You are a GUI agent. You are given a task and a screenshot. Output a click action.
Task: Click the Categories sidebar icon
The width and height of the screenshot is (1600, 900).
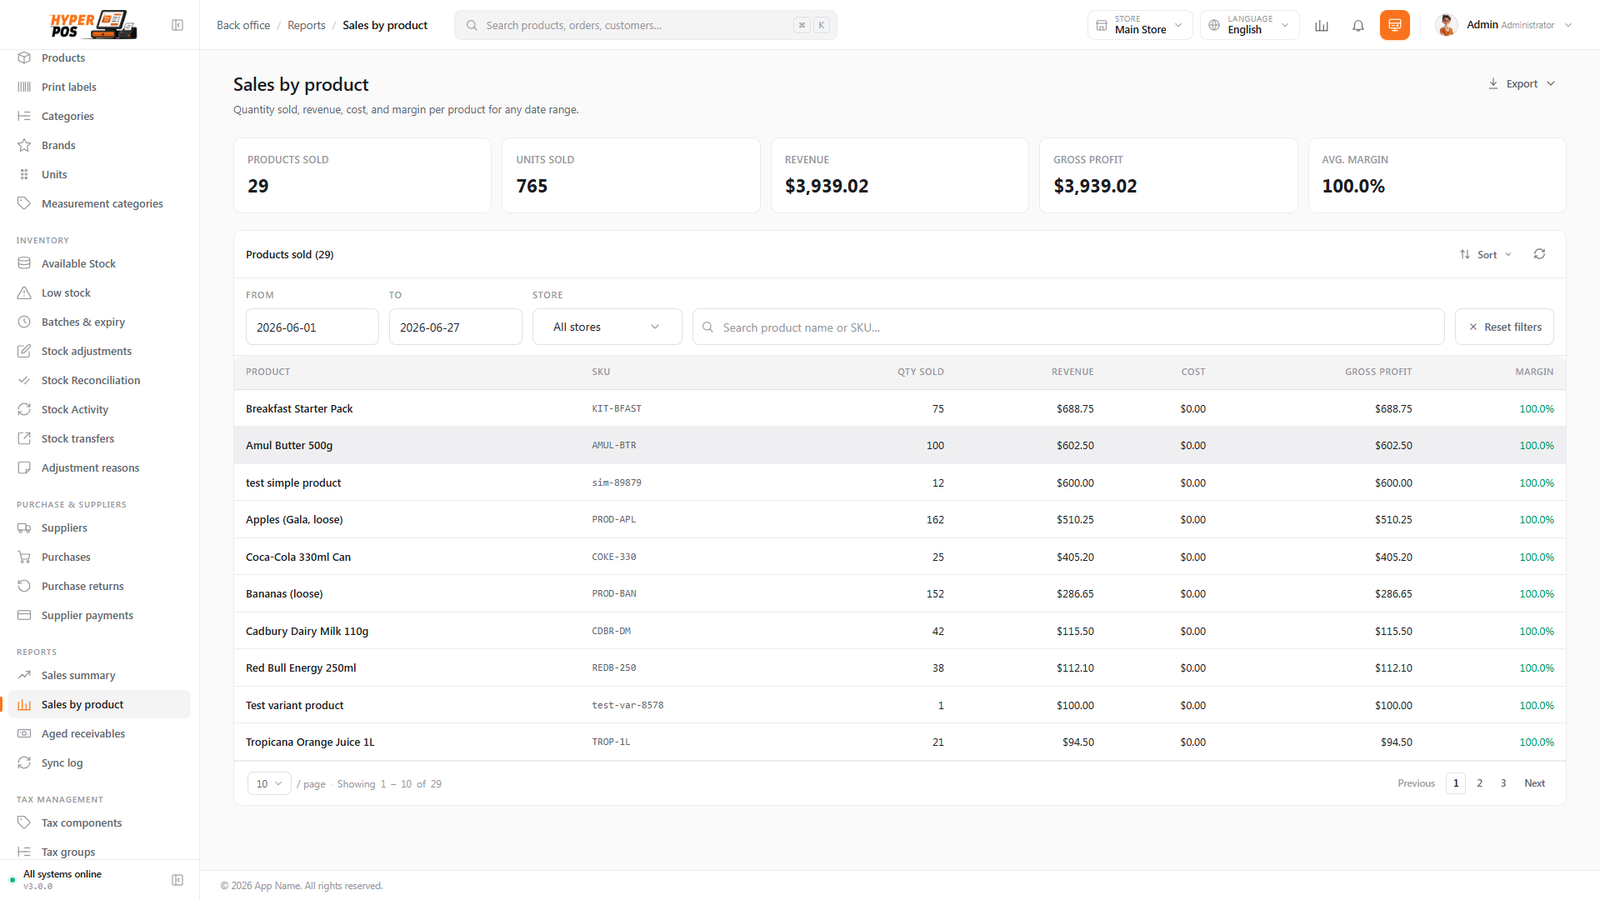[24, 116]
